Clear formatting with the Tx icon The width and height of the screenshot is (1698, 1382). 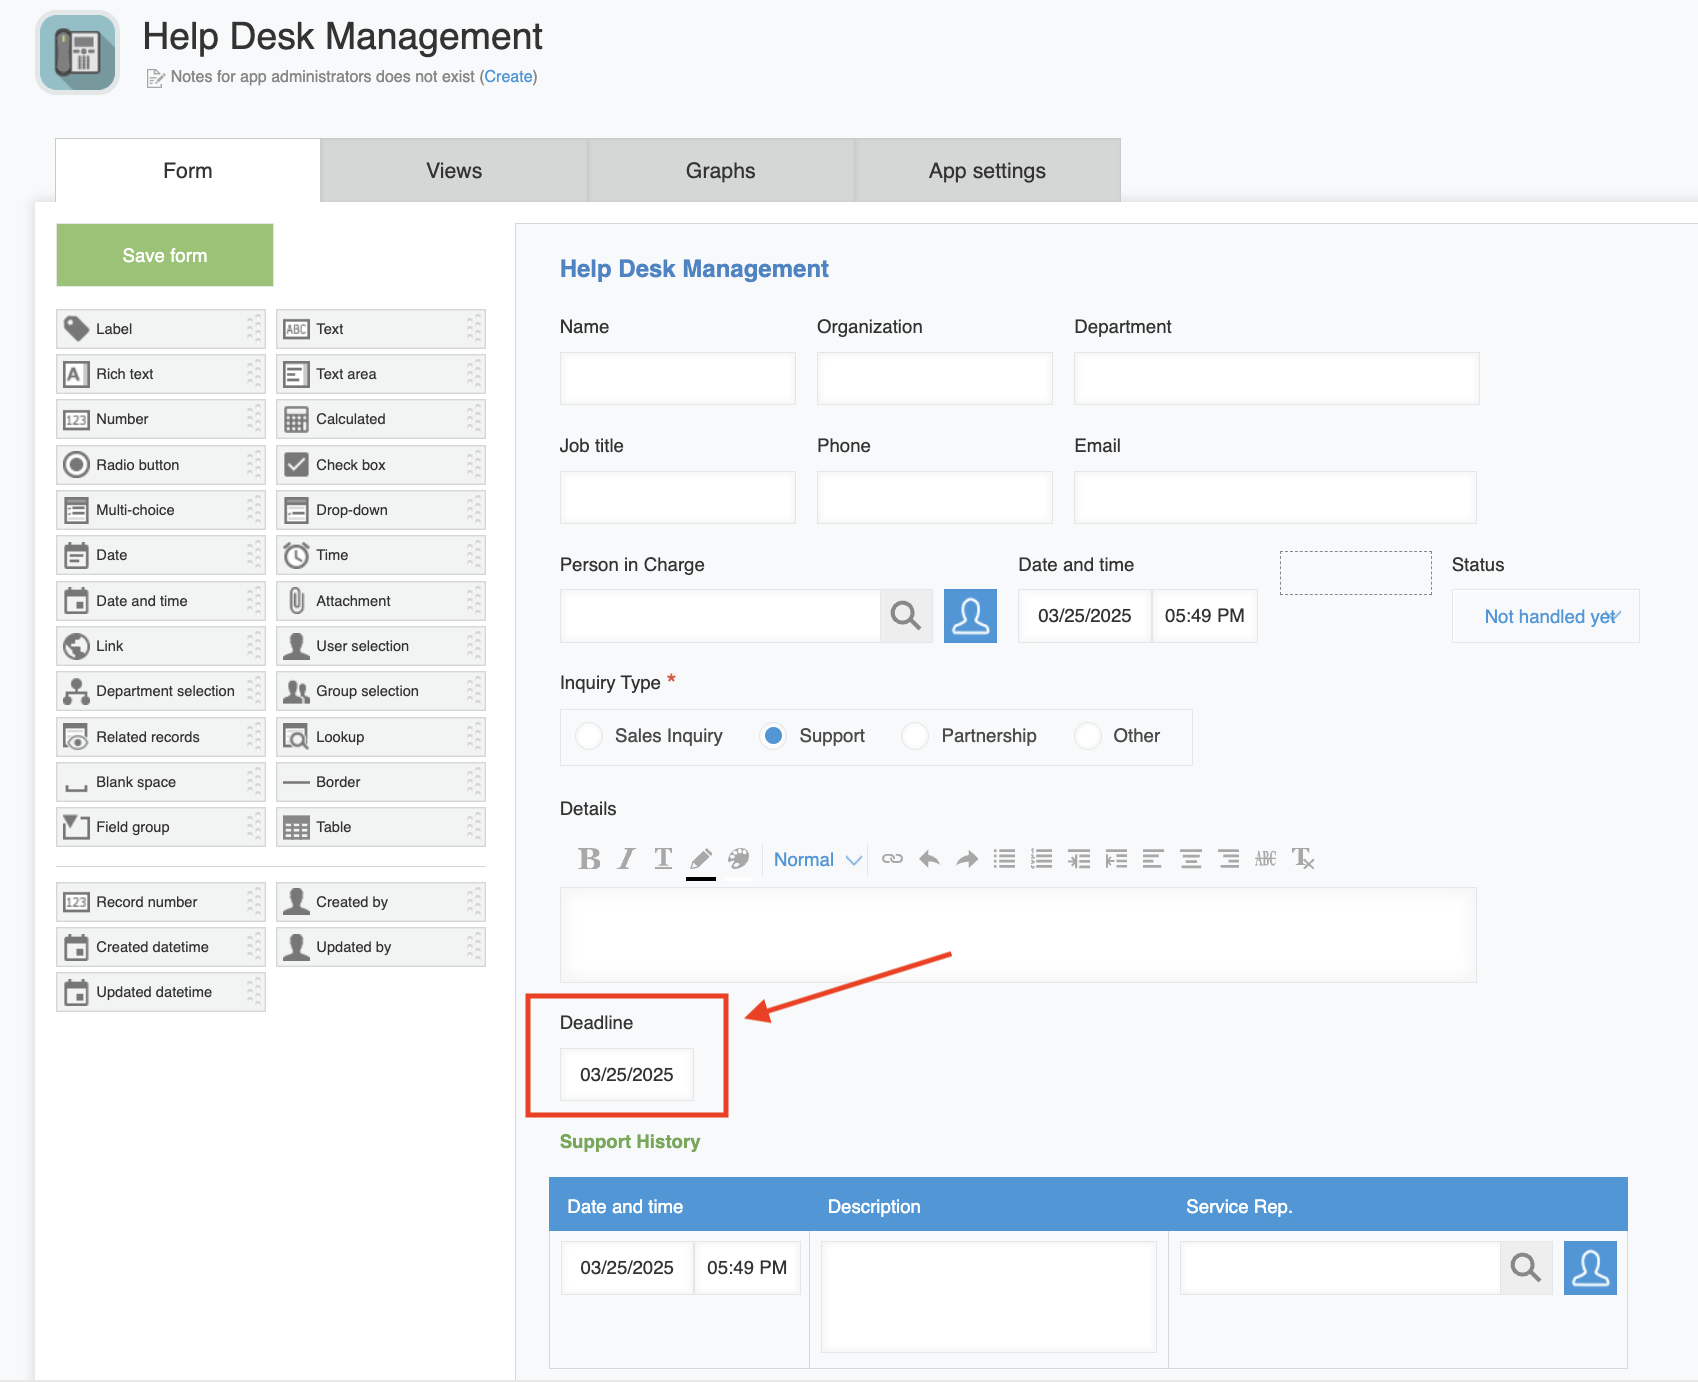(1302, 859)
